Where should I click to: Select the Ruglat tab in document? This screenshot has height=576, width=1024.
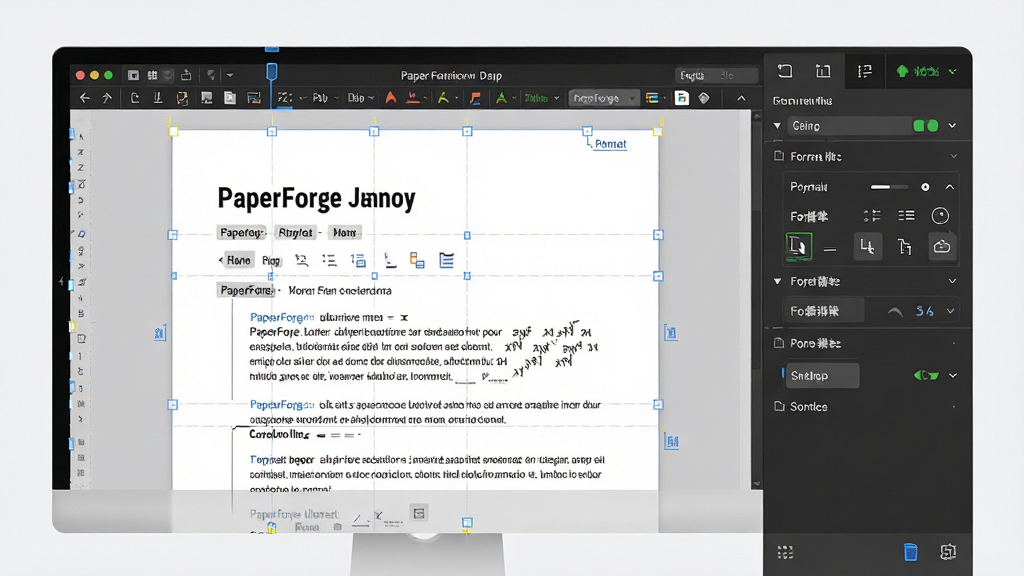point(295,232)
